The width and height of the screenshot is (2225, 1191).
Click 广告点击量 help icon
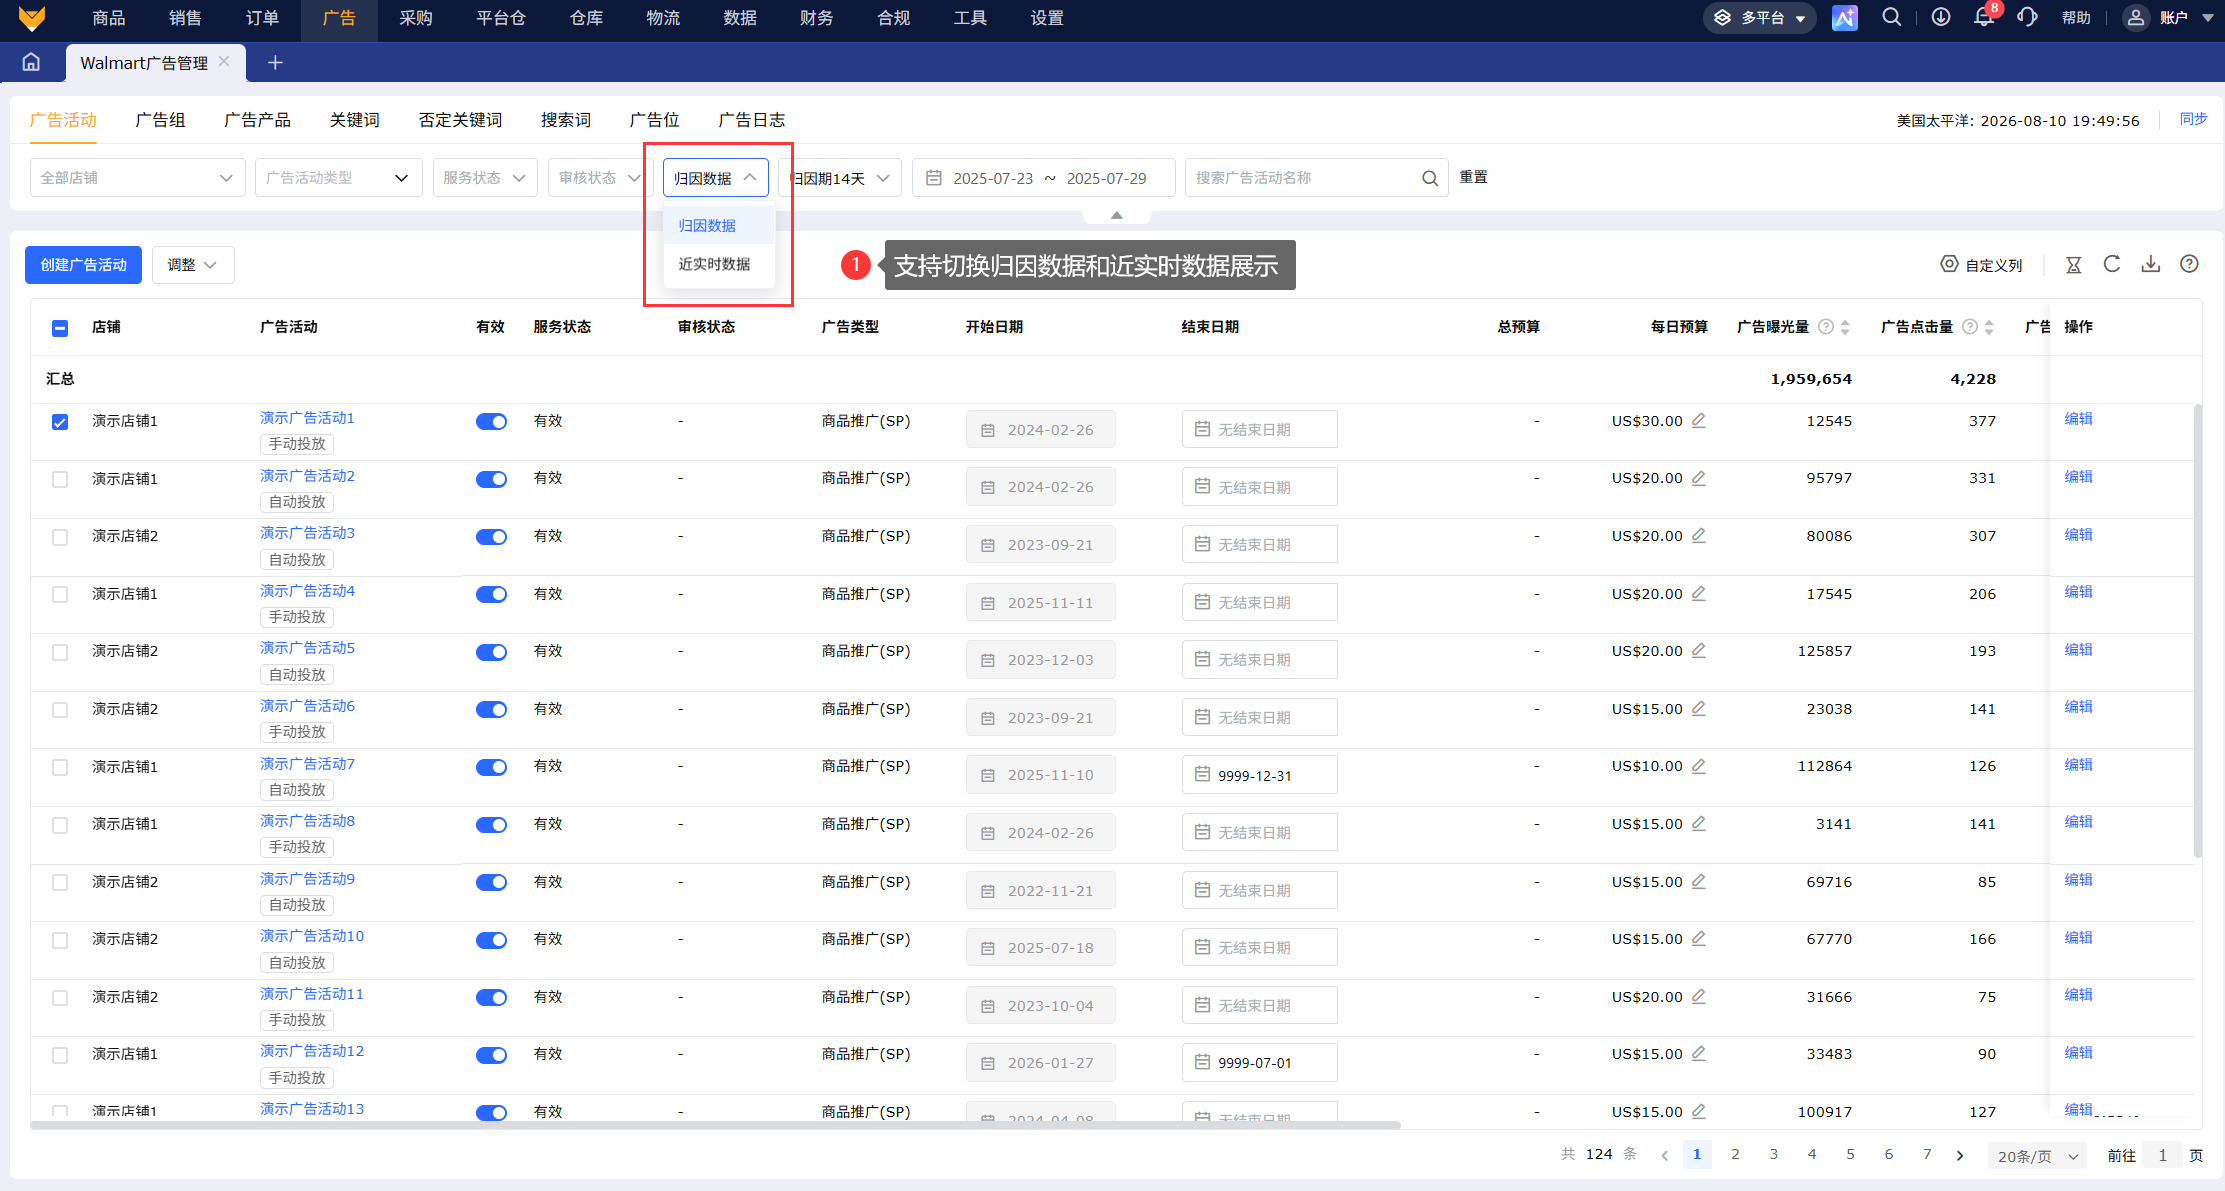coord(1970,327)
